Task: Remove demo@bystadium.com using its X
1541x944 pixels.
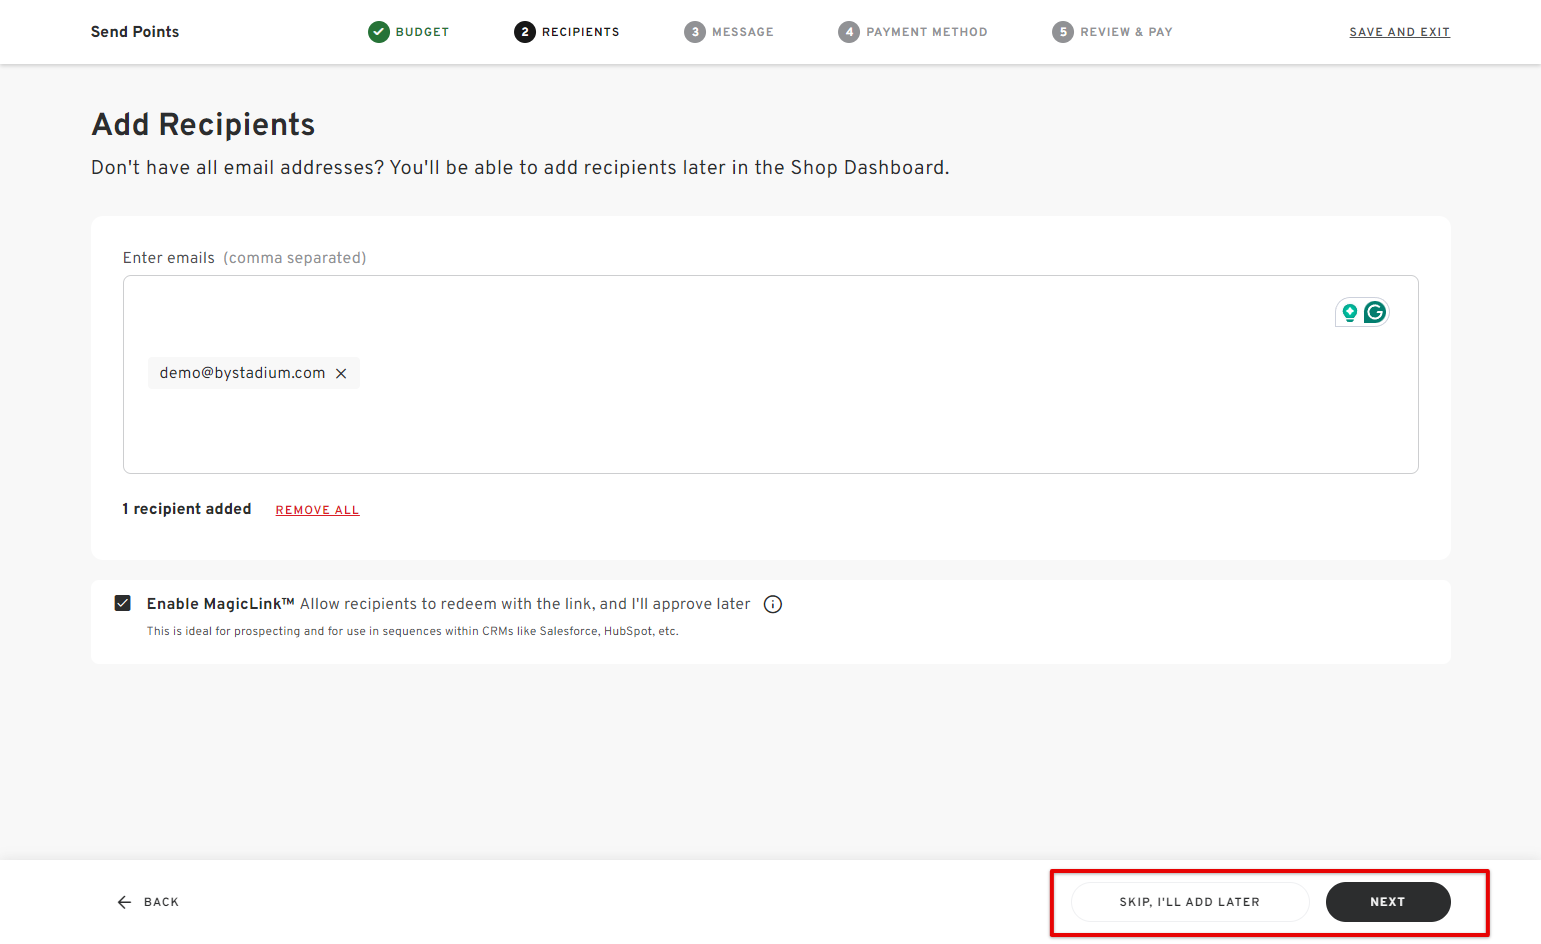Action: (341, 372)
